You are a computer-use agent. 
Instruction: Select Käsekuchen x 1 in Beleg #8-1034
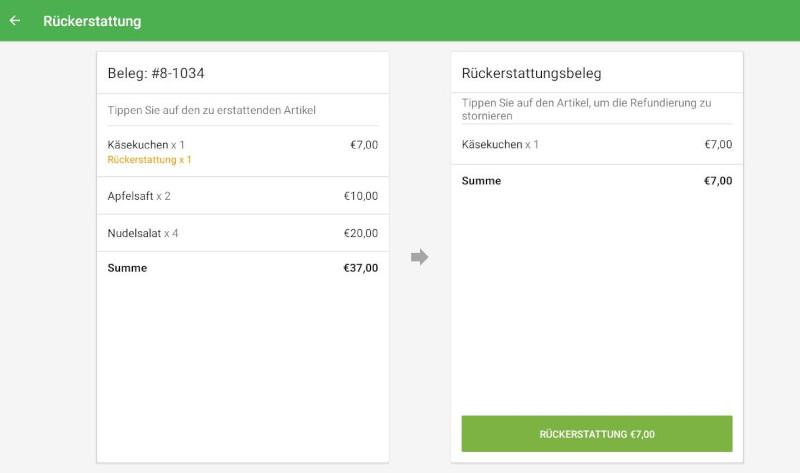pyautogui.click(x=243, y=152)
